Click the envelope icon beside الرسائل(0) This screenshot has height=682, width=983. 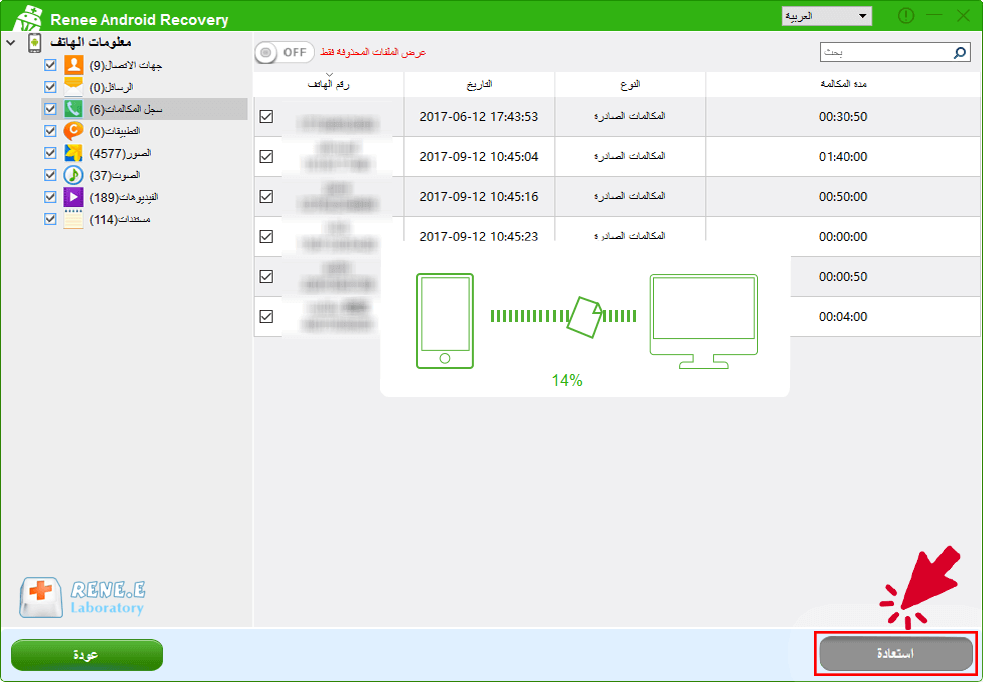(x=73, y=87)
